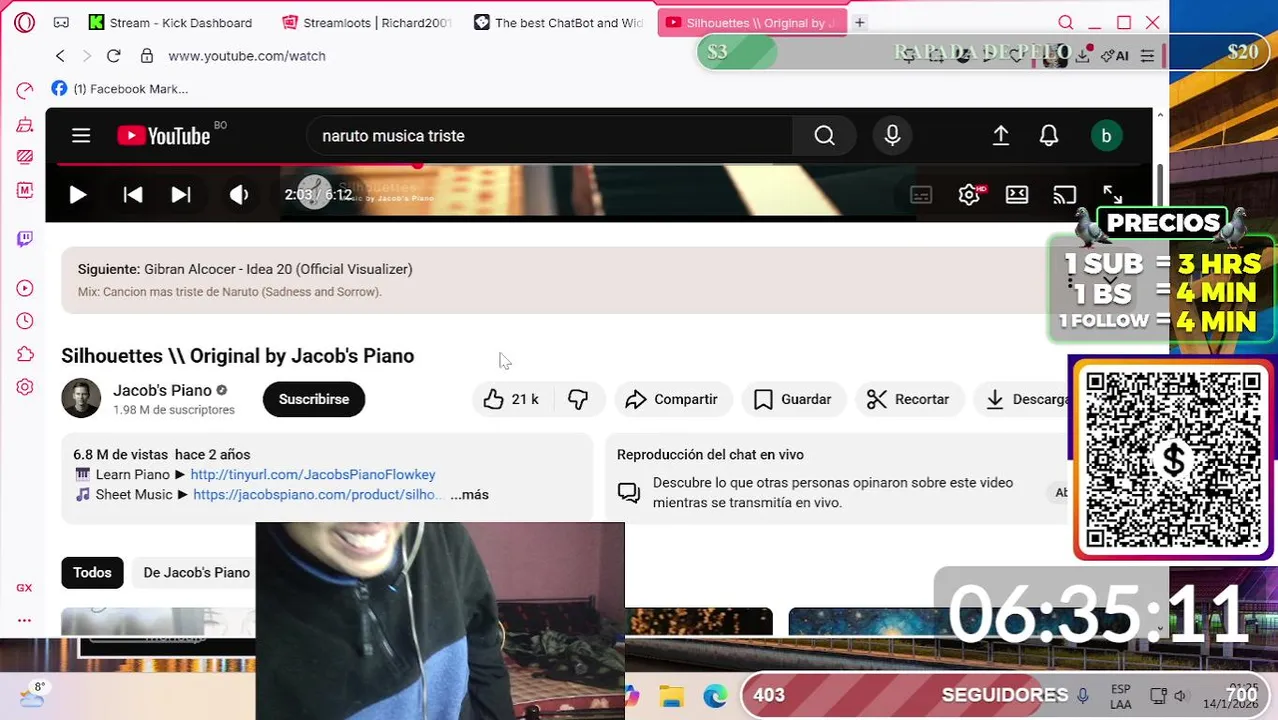This screenshot has width=1278, height=720.
Task: Open sidebar three-dot more options
Action: pos(24,620)
